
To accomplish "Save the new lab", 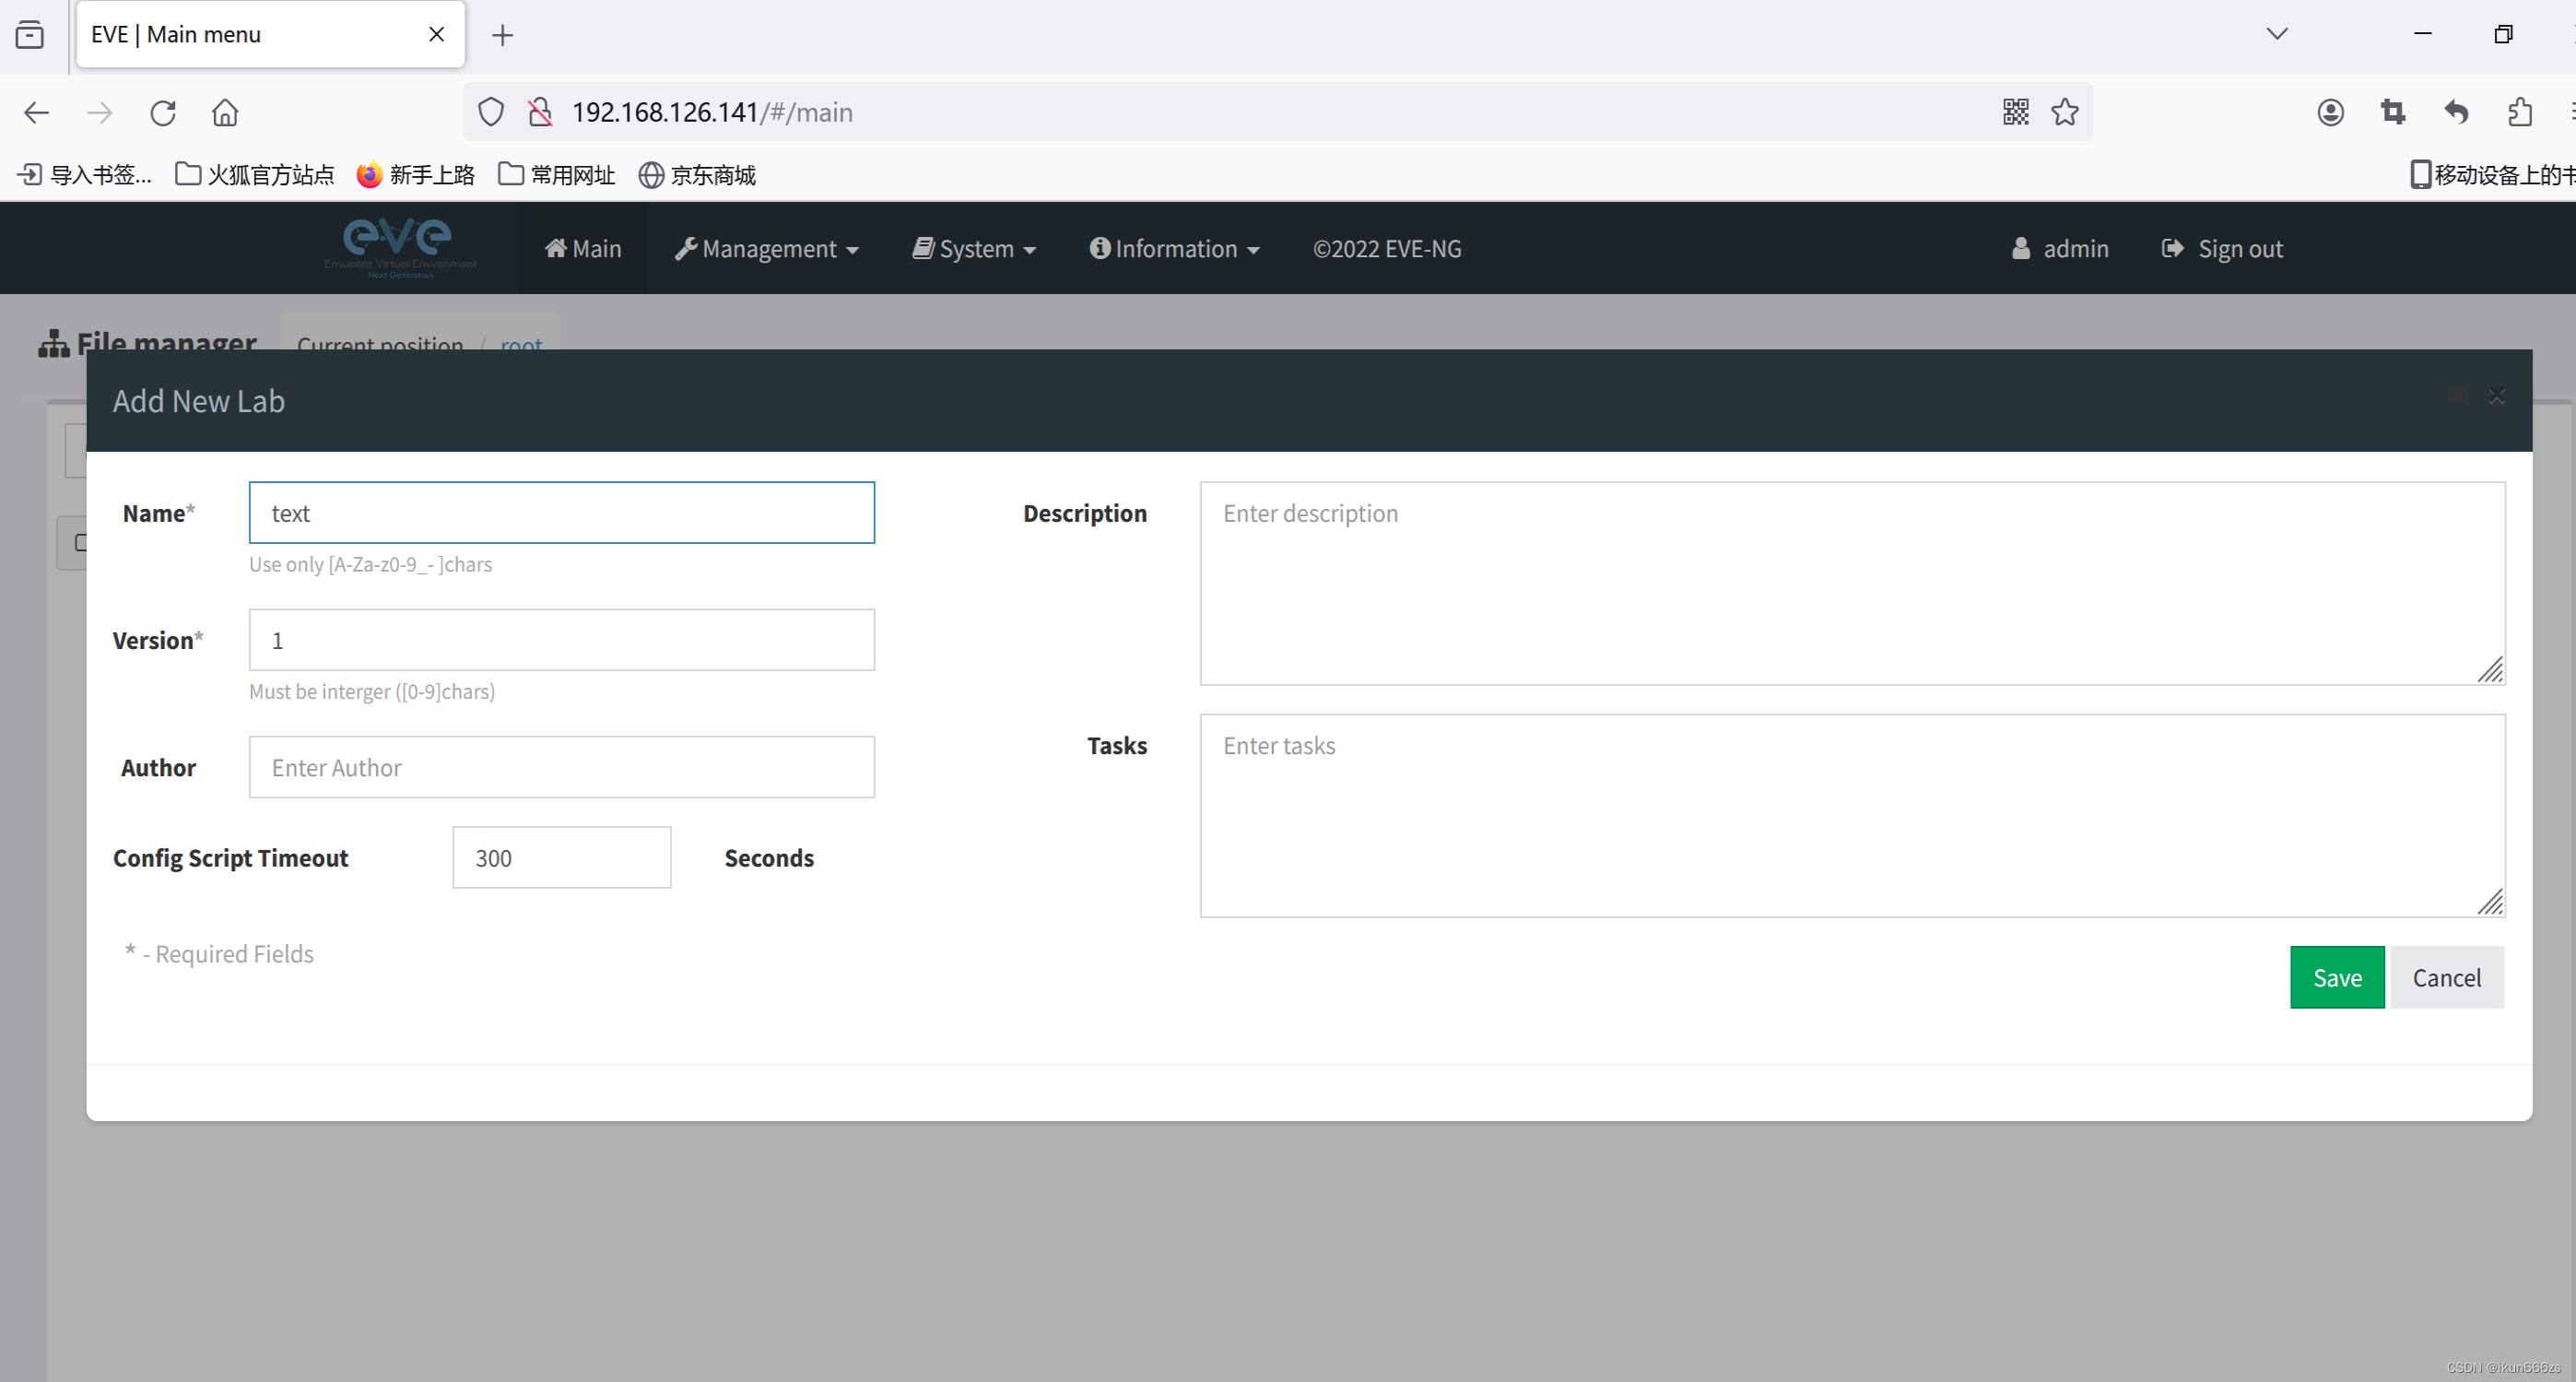I will pos(2336,977).
